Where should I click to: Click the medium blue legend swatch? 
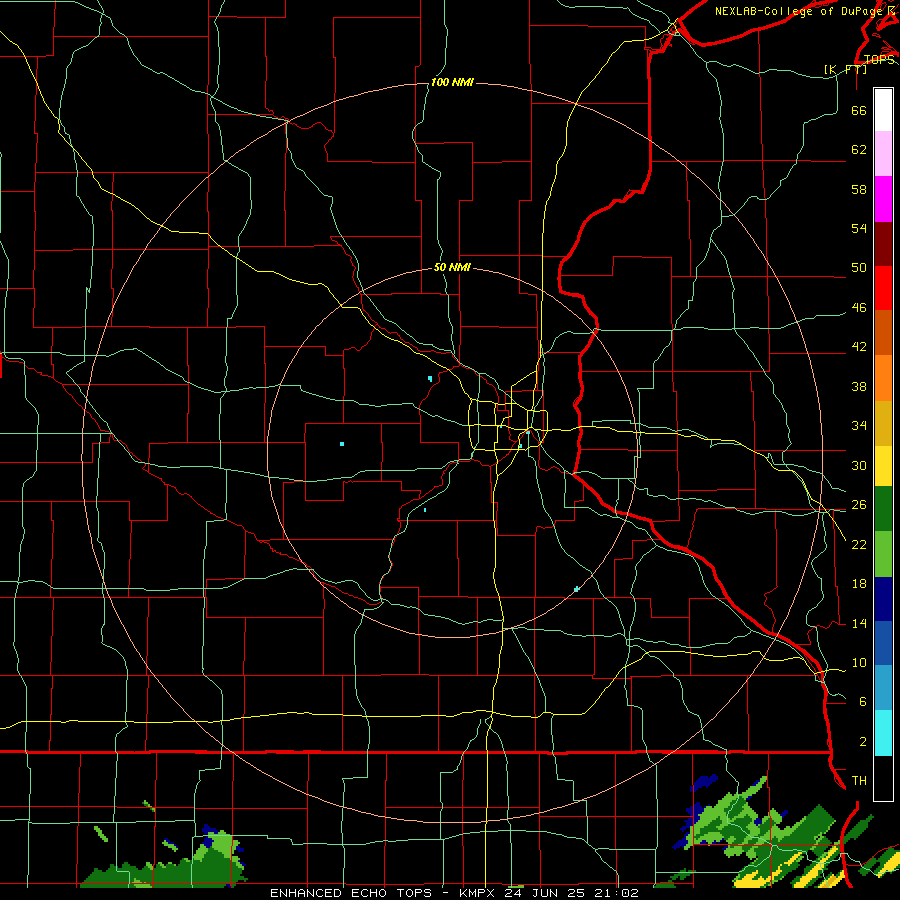(883, 644)
